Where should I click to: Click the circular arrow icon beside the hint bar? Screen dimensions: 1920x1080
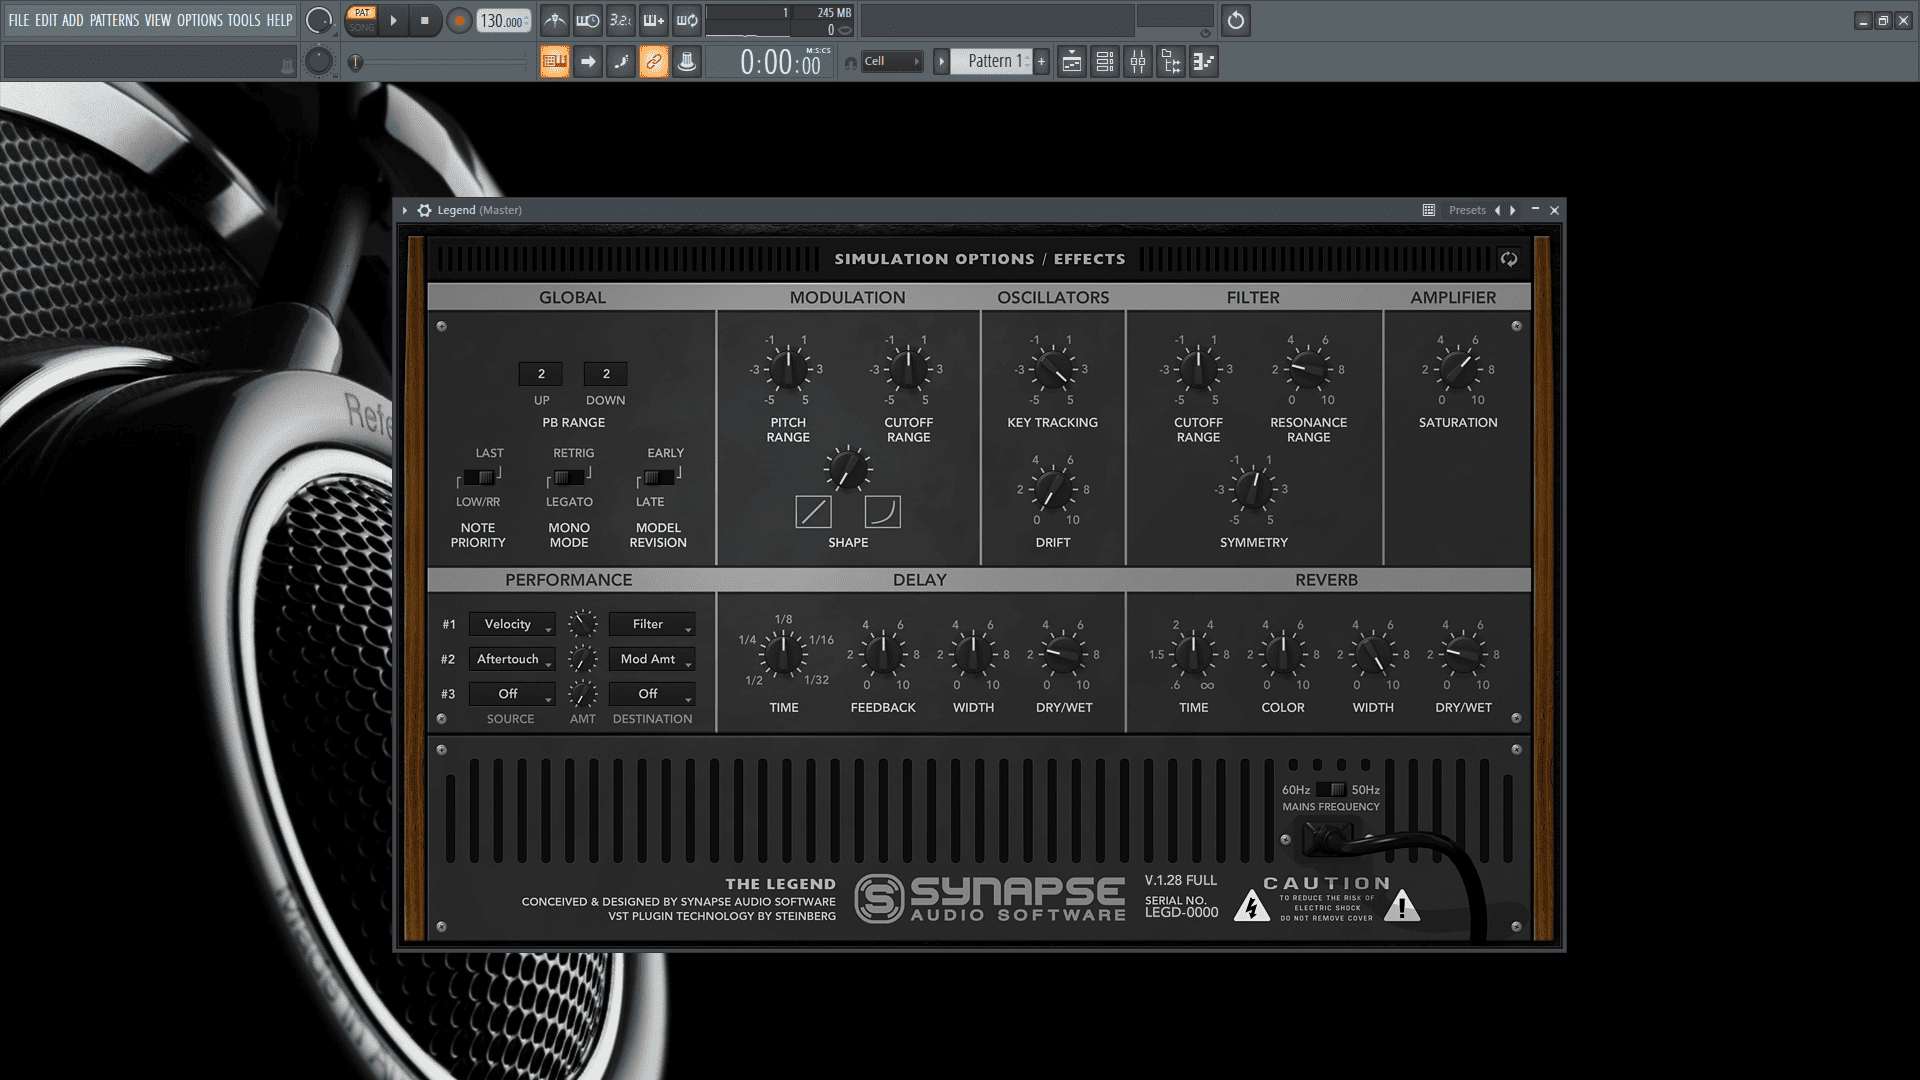[x=1236, y=20]
